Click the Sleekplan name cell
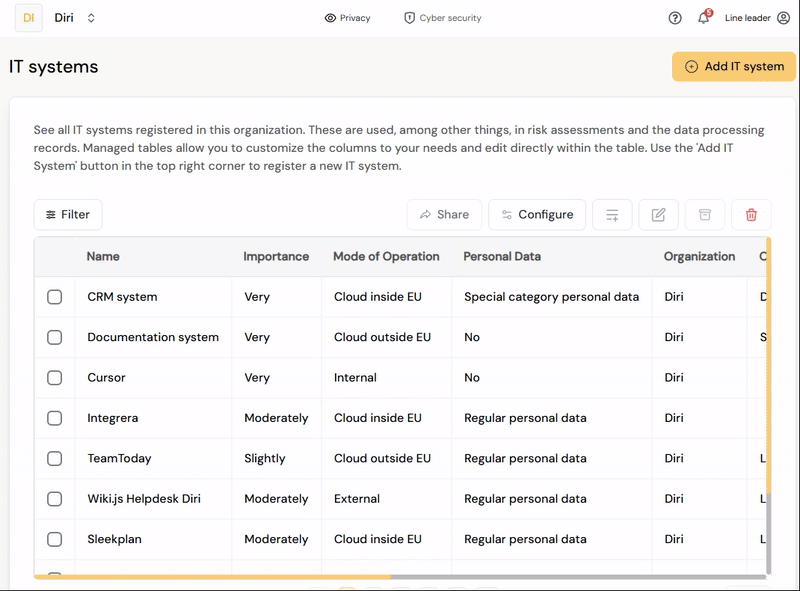The height and width of the screenshot is (591, 800). (x=153, y=539)
